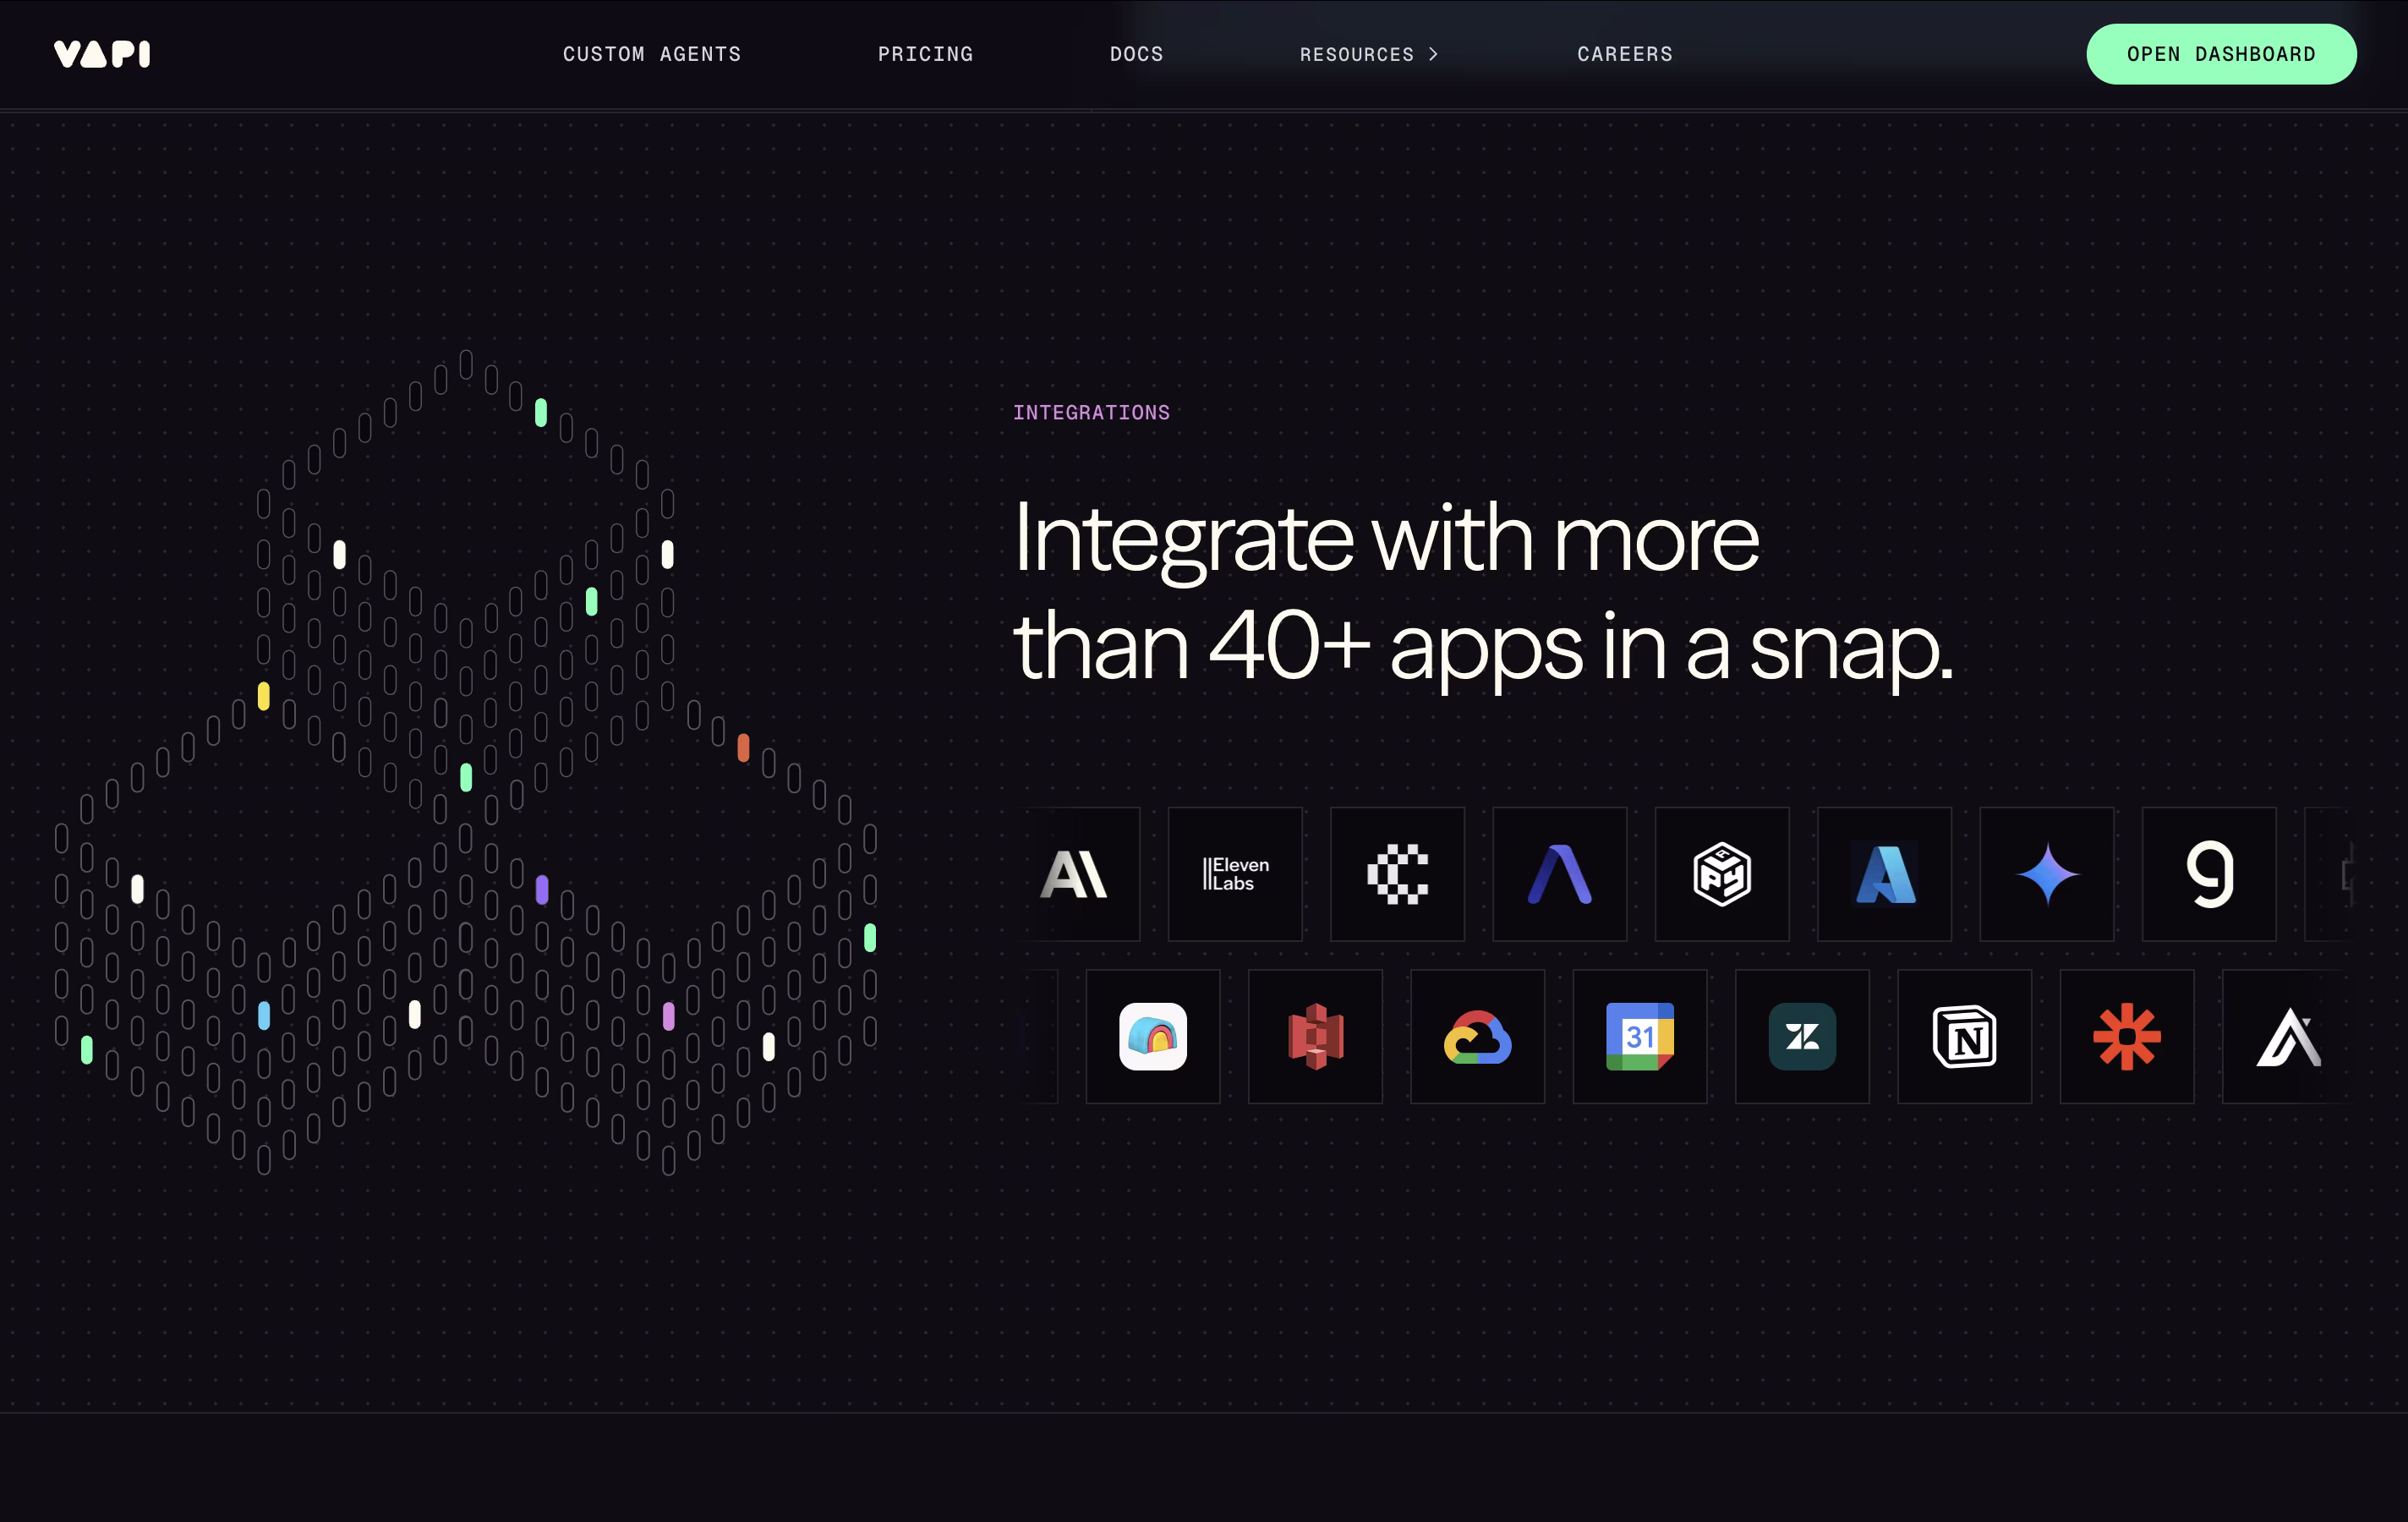Choose the Google Cloud integration icon
Screen dimensions: 2408x1522
[1478, 1036]
